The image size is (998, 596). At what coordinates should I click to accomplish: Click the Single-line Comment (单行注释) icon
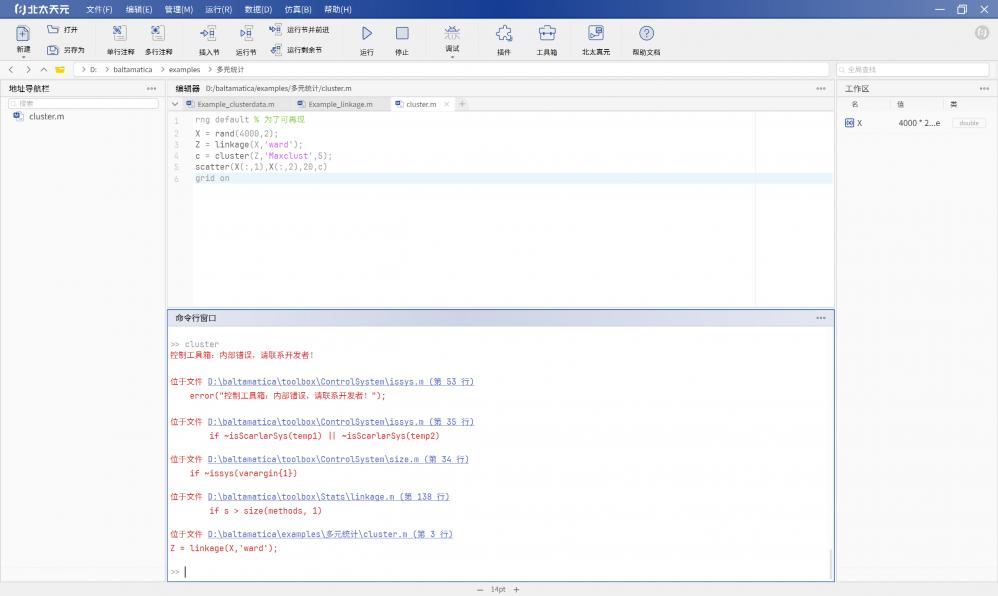coord(120,34)
